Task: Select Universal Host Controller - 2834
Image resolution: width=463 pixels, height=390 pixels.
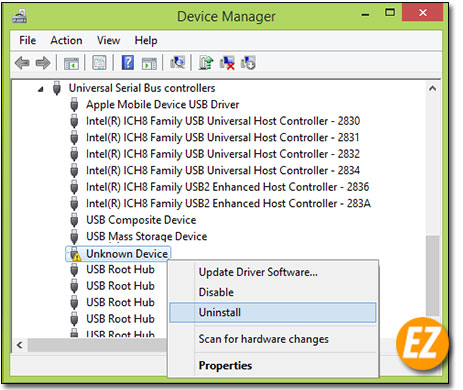Action: click(223, 171)
